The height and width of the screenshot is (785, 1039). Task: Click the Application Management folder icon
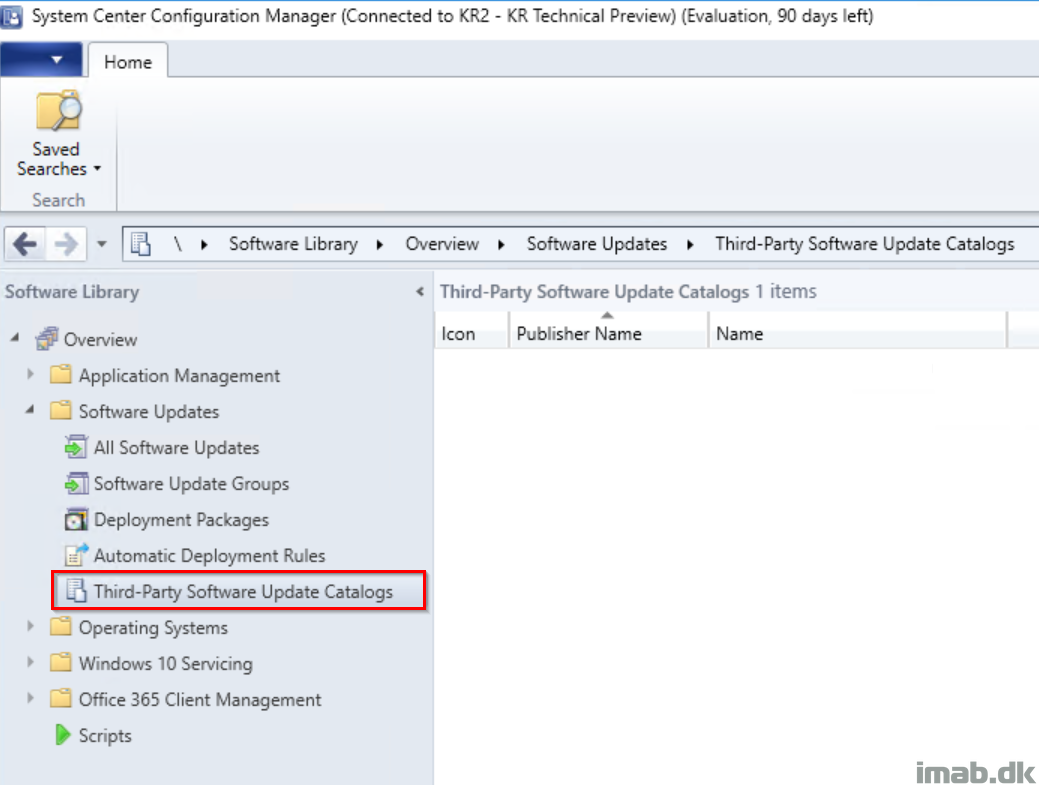61,374
